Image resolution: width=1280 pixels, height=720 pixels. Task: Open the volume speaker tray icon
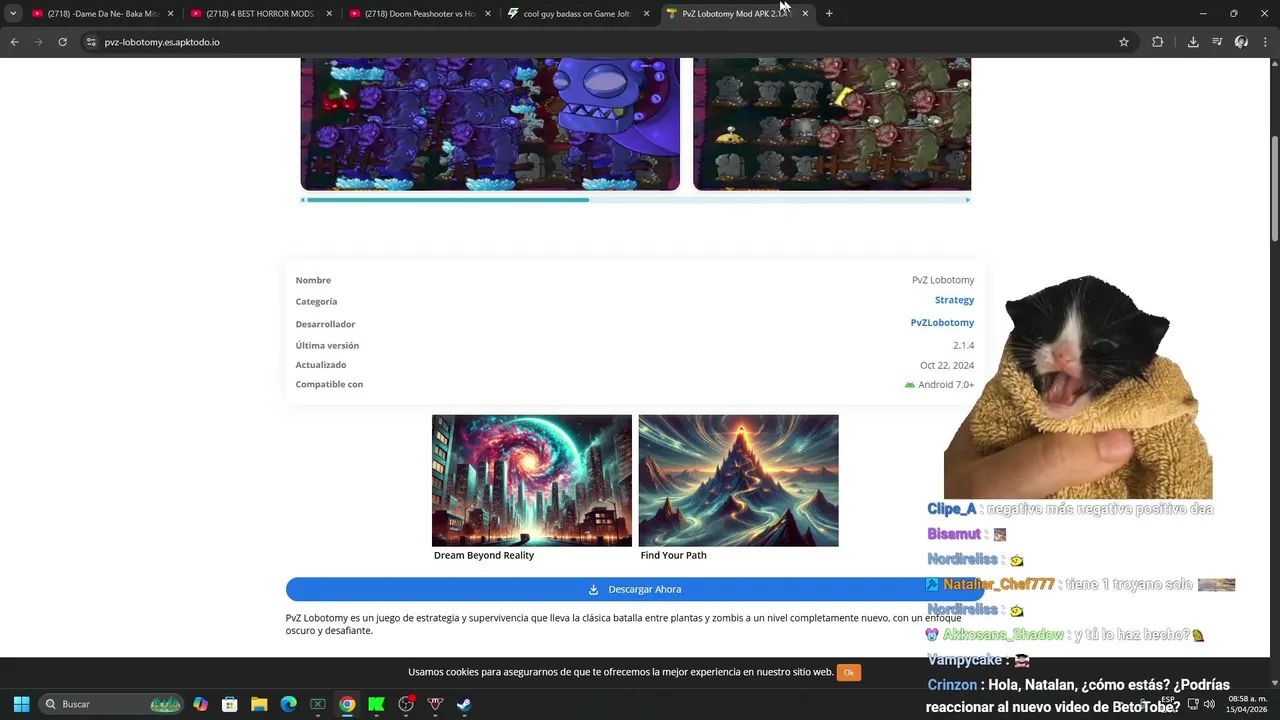[1209, 704]
